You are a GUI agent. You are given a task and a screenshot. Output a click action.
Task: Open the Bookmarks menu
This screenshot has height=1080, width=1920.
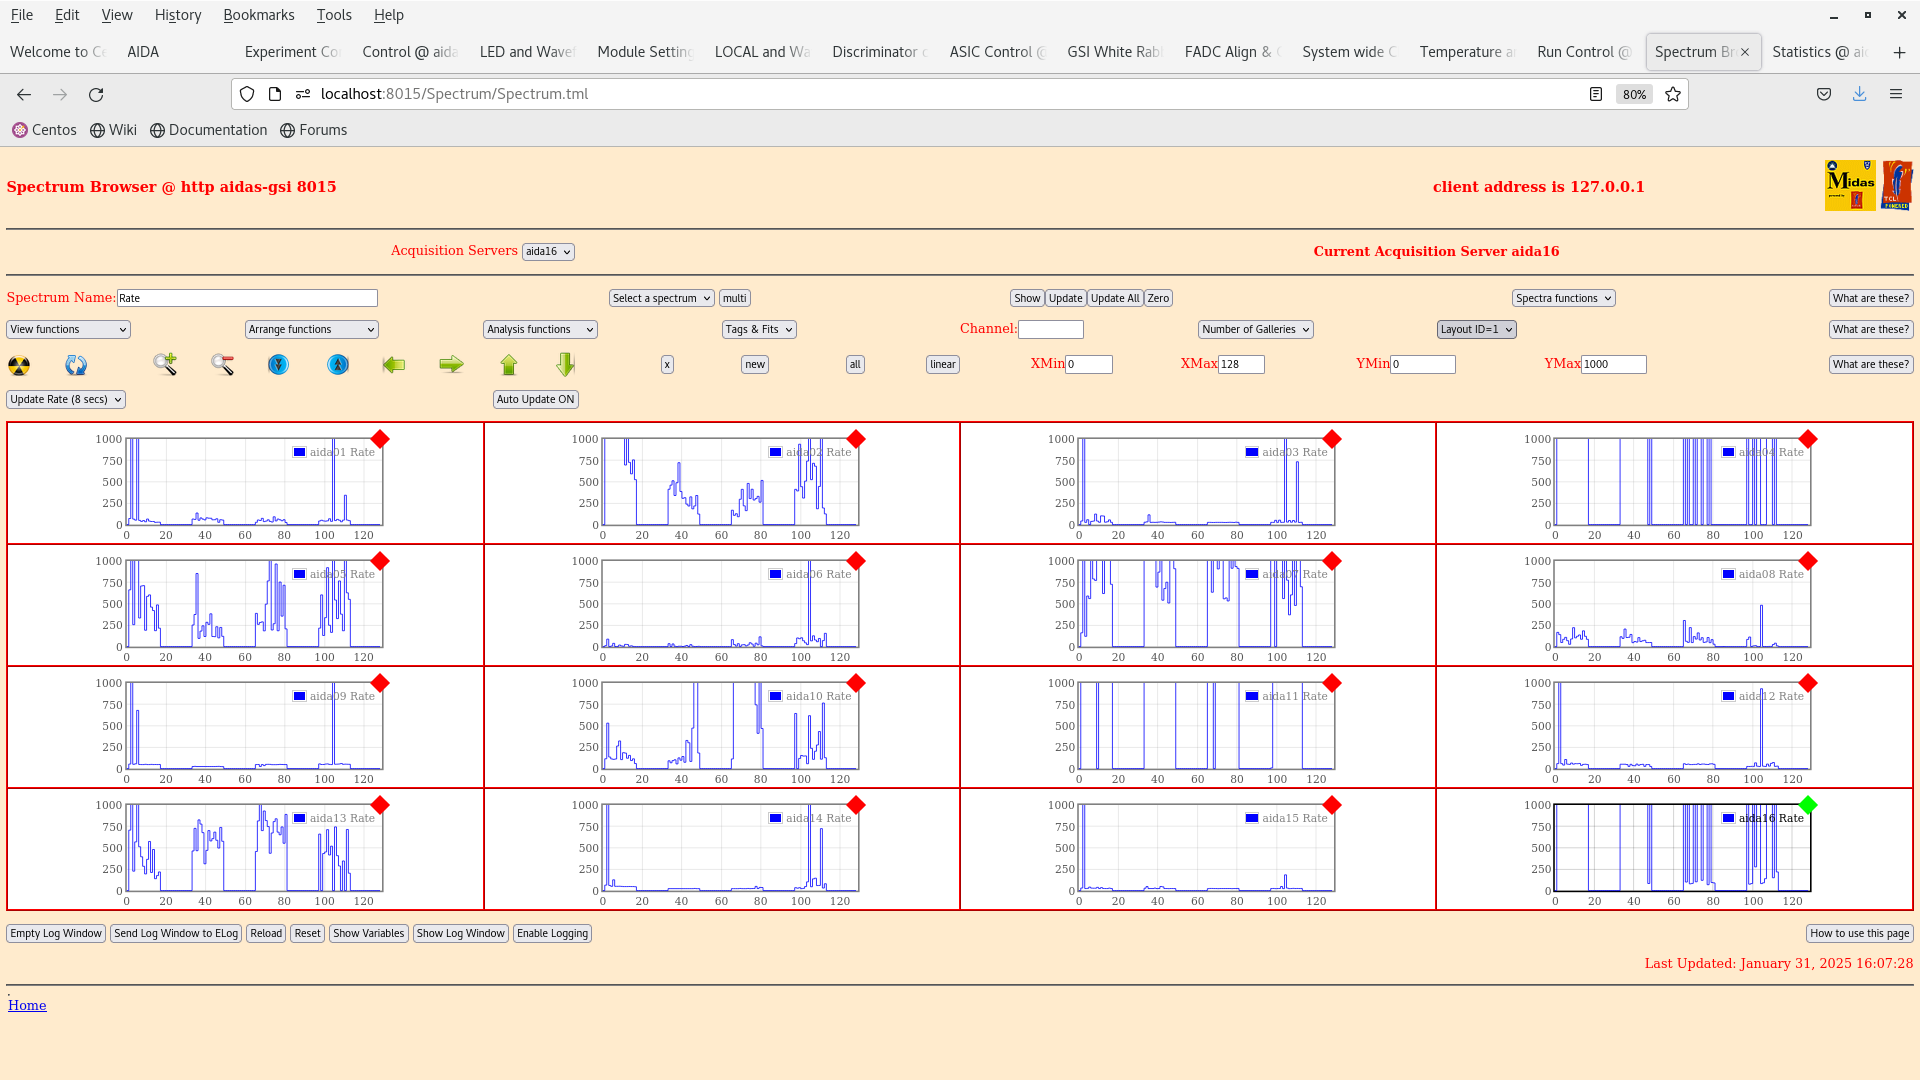coord(258,15)
